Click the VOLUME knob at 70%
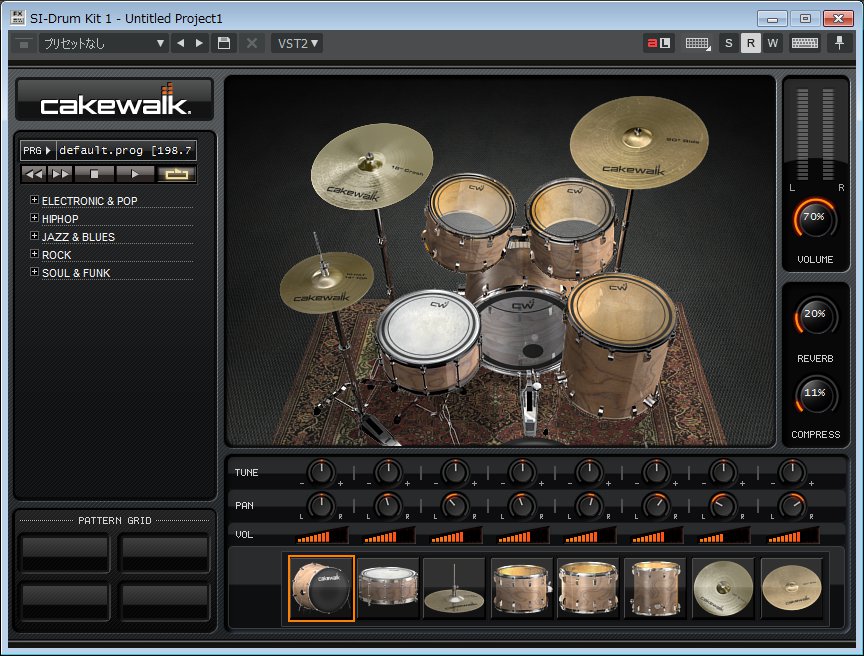864x656 pixels. point(815,218)
